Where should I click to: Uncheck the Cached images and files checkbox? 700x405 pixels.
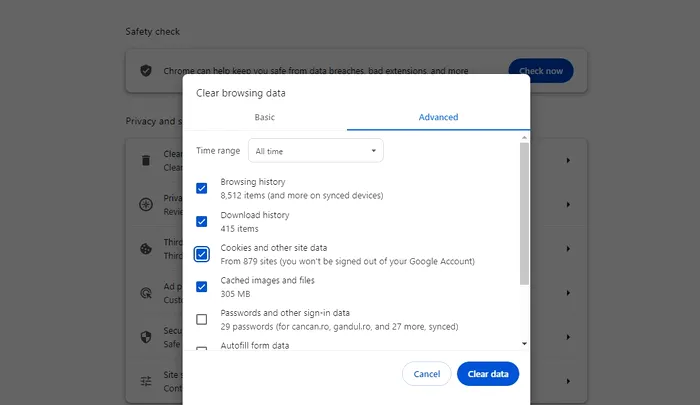202,287
